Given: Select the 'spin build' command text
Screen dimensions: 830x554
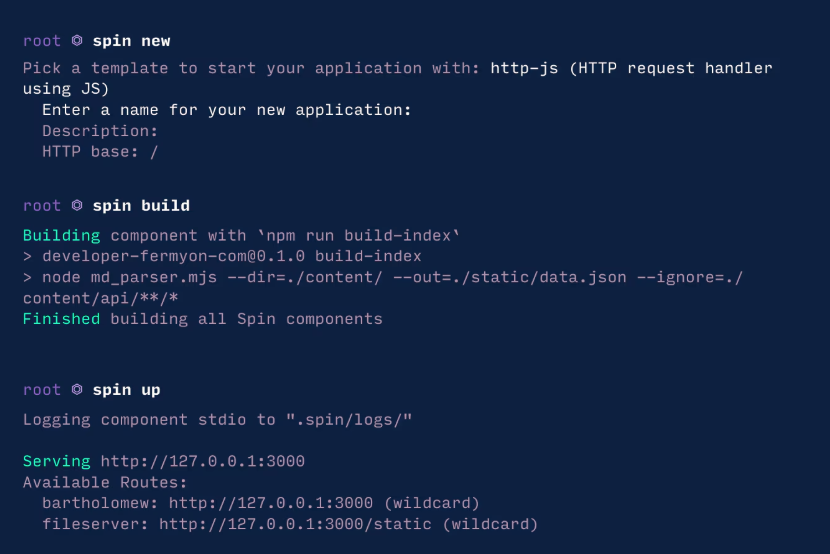Looking at the screenshot, I should pyautogui.click(x=141, y=206).
